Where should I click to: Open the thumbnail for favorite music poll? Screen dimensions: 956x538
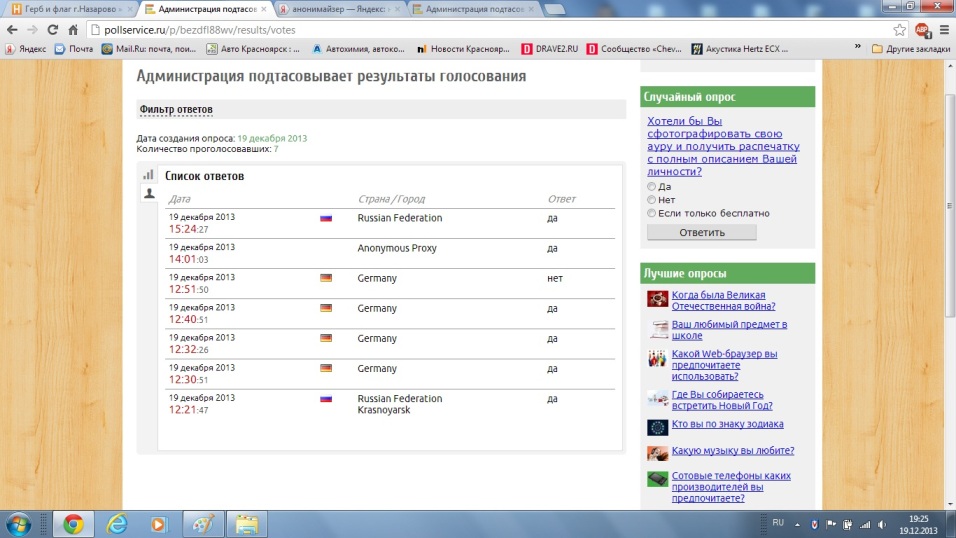click(657, 453)
